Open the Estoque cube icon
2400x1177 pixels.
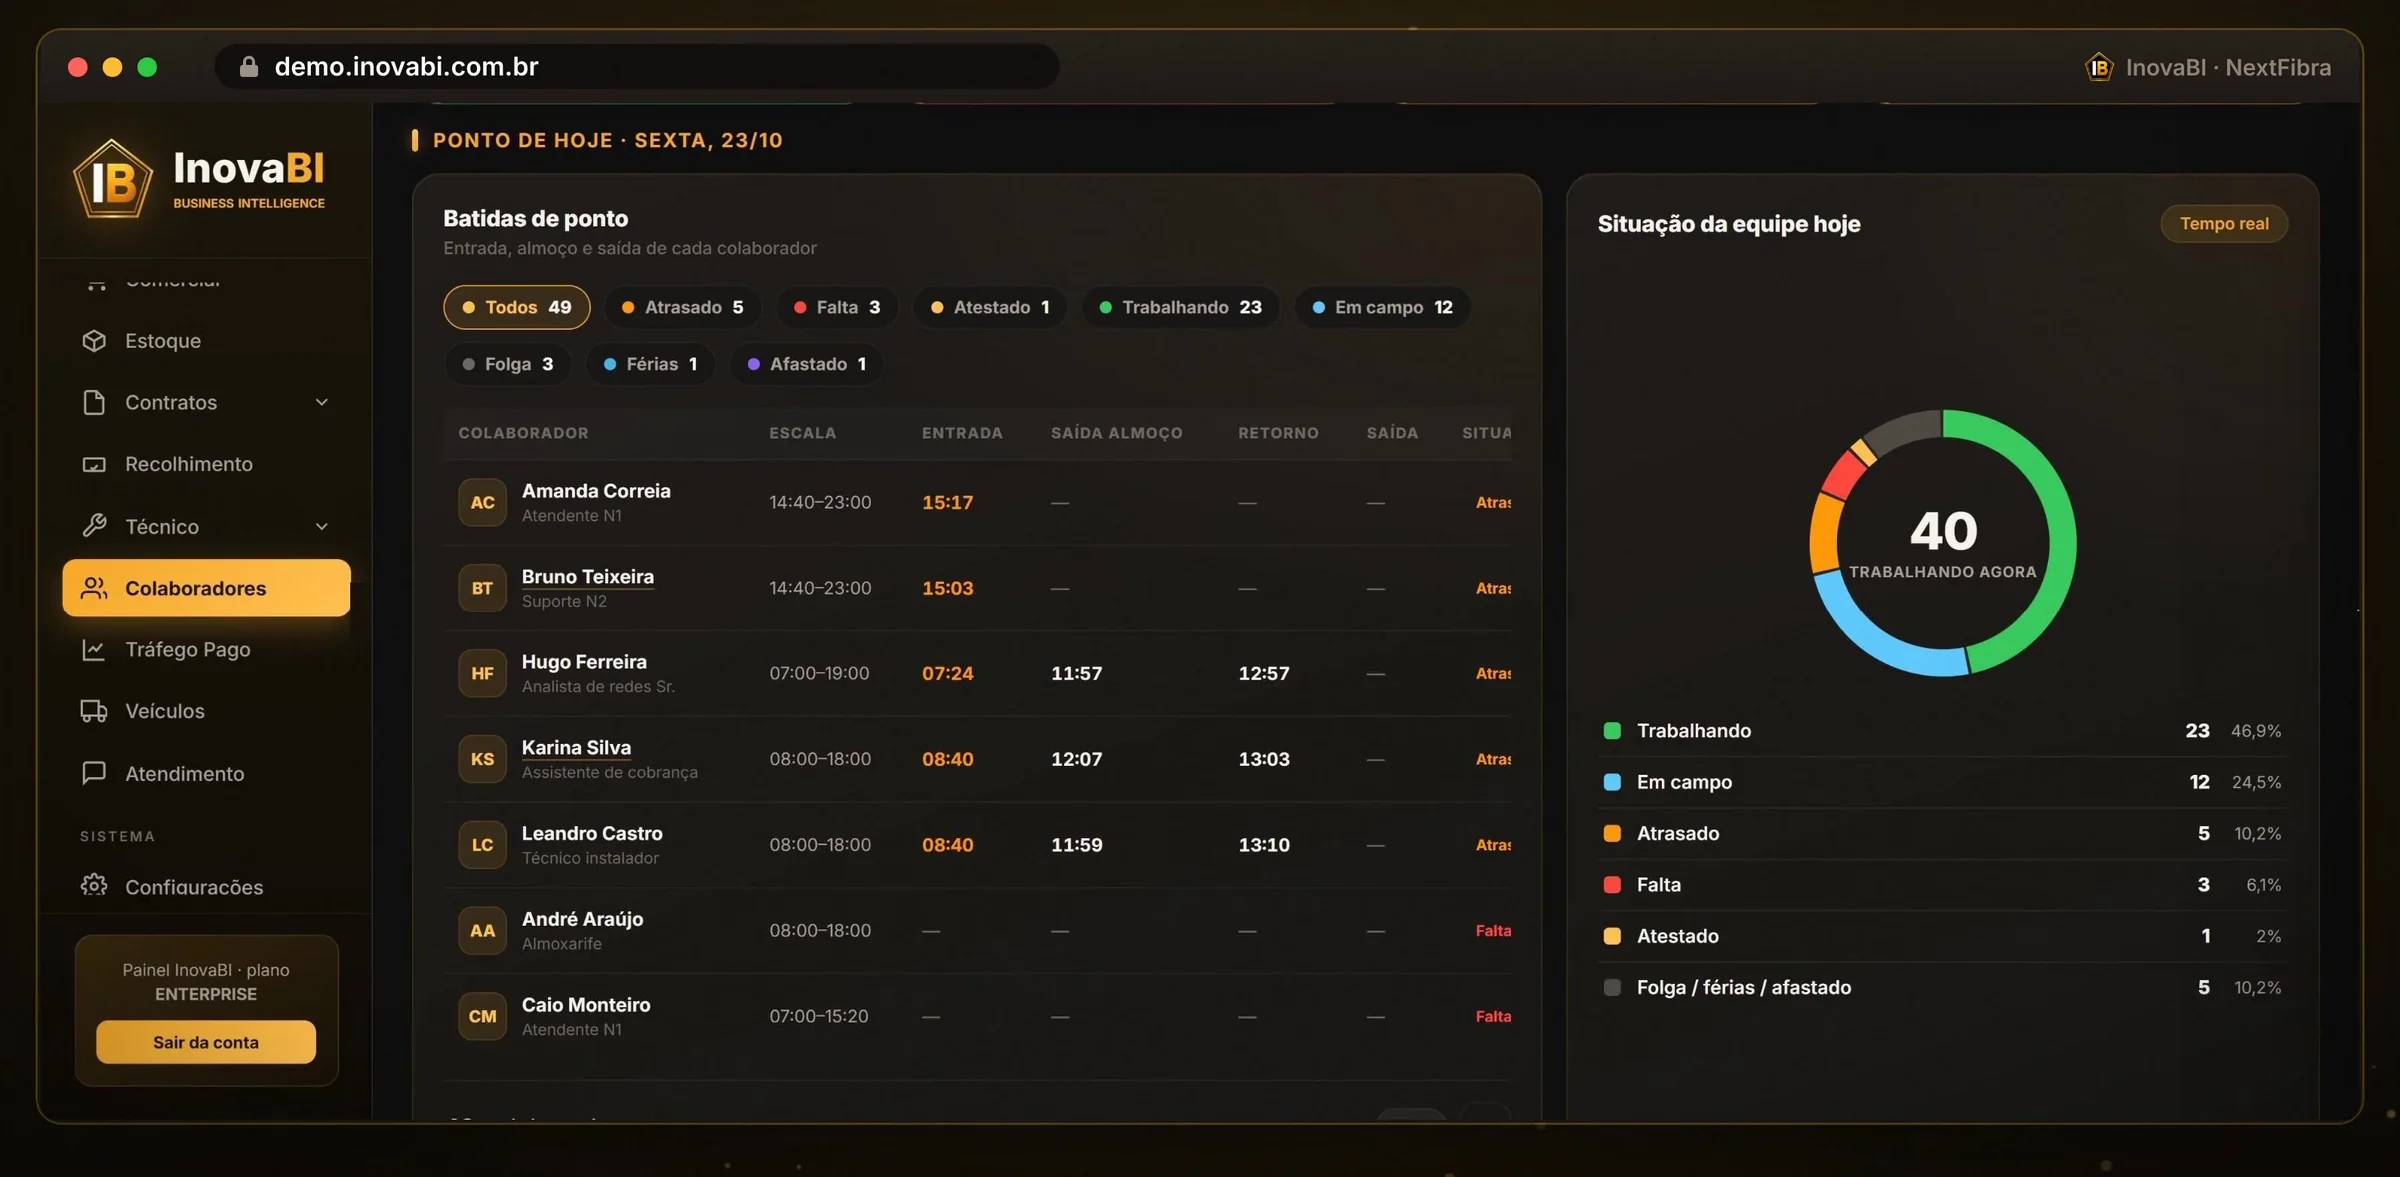94,341
